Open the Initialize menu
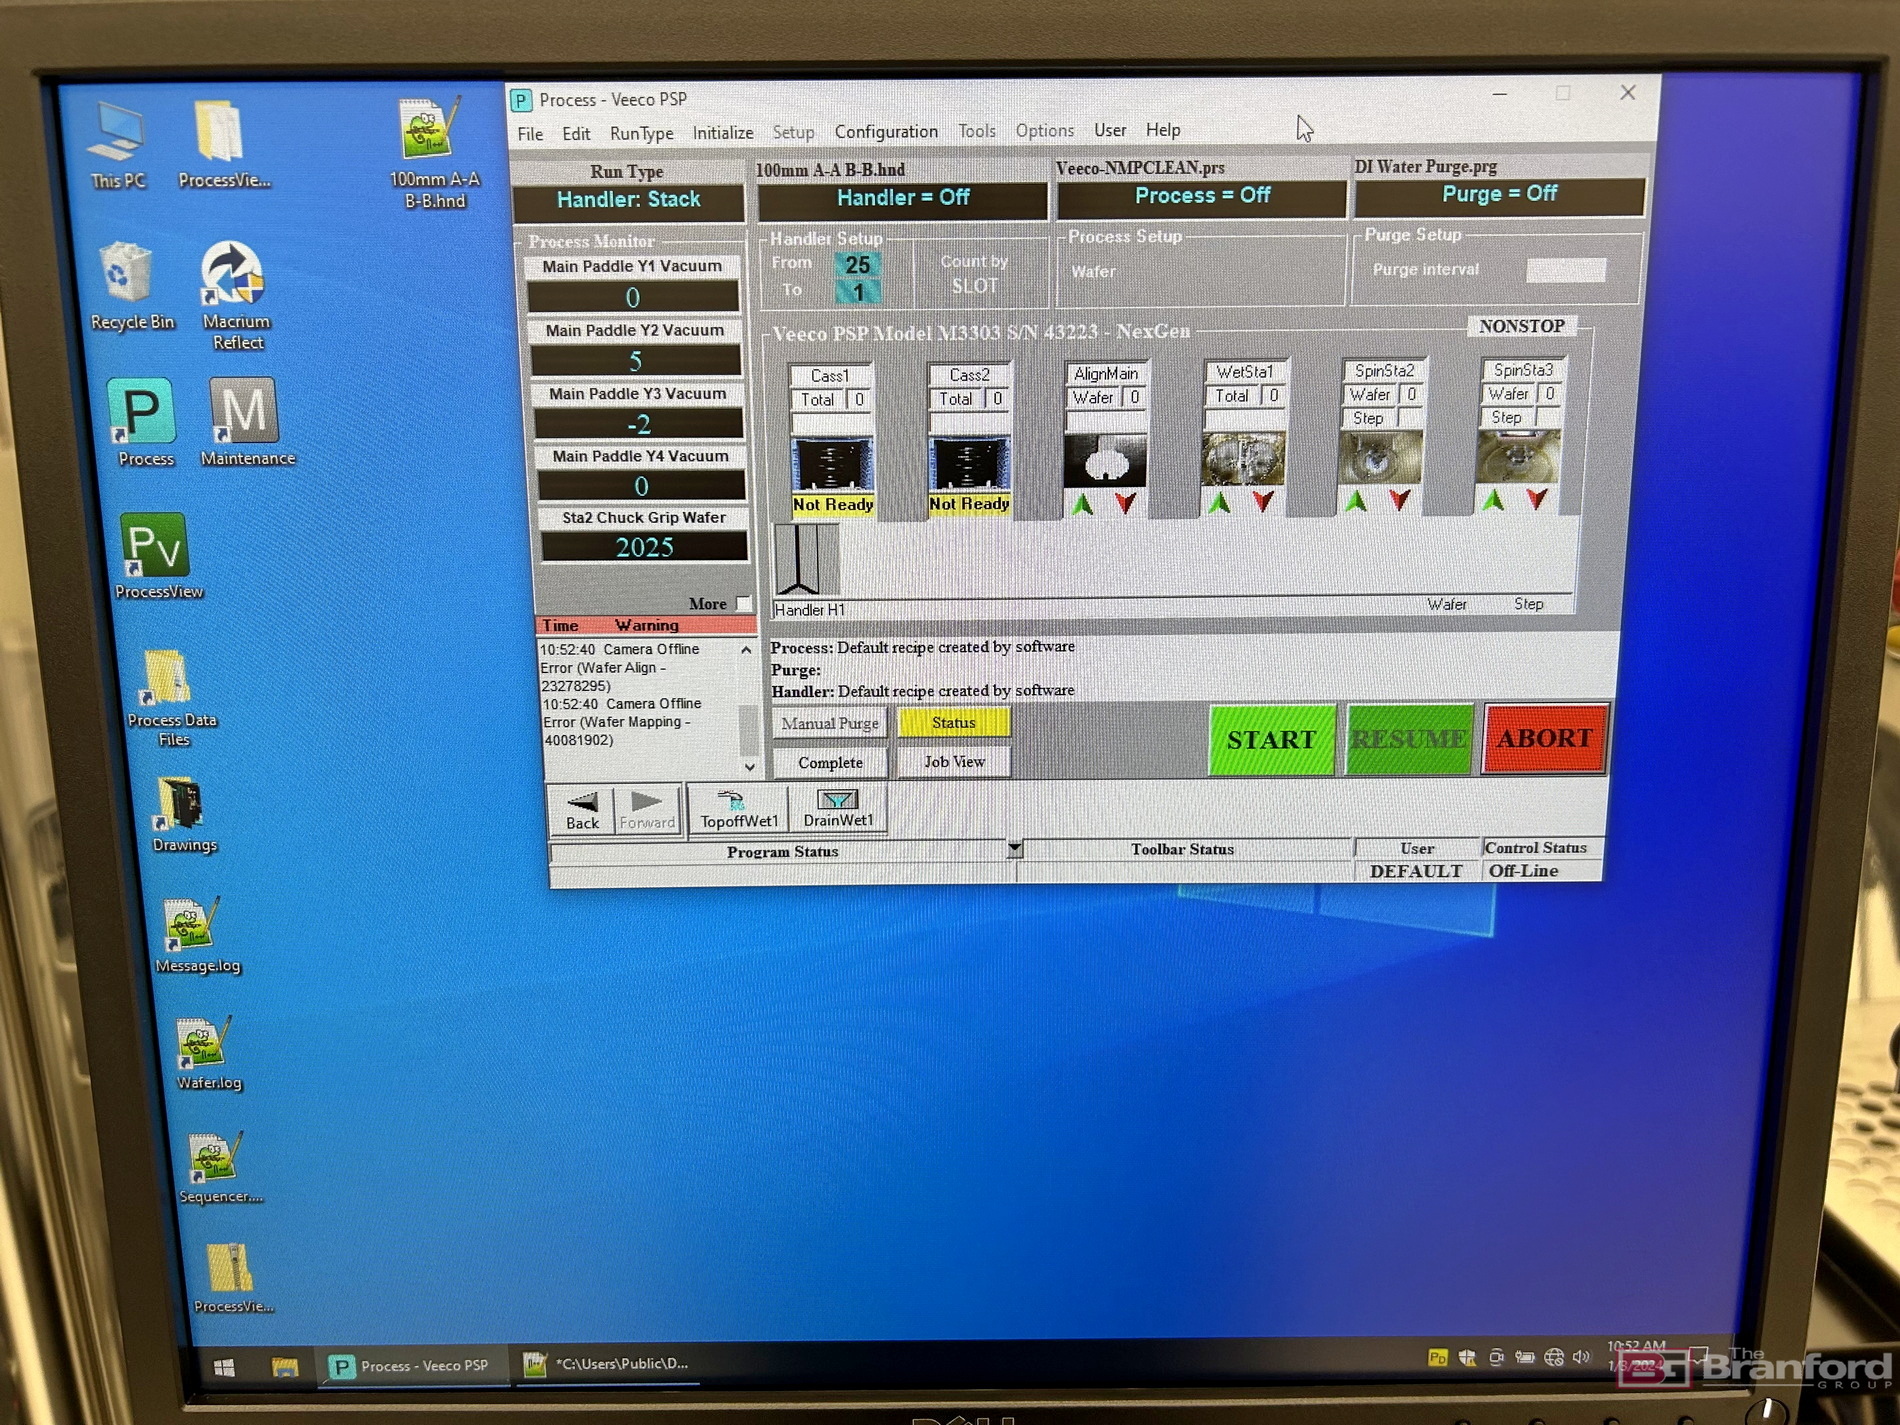The height and width of the screenshot is (1425, 1900). (723, 132)
